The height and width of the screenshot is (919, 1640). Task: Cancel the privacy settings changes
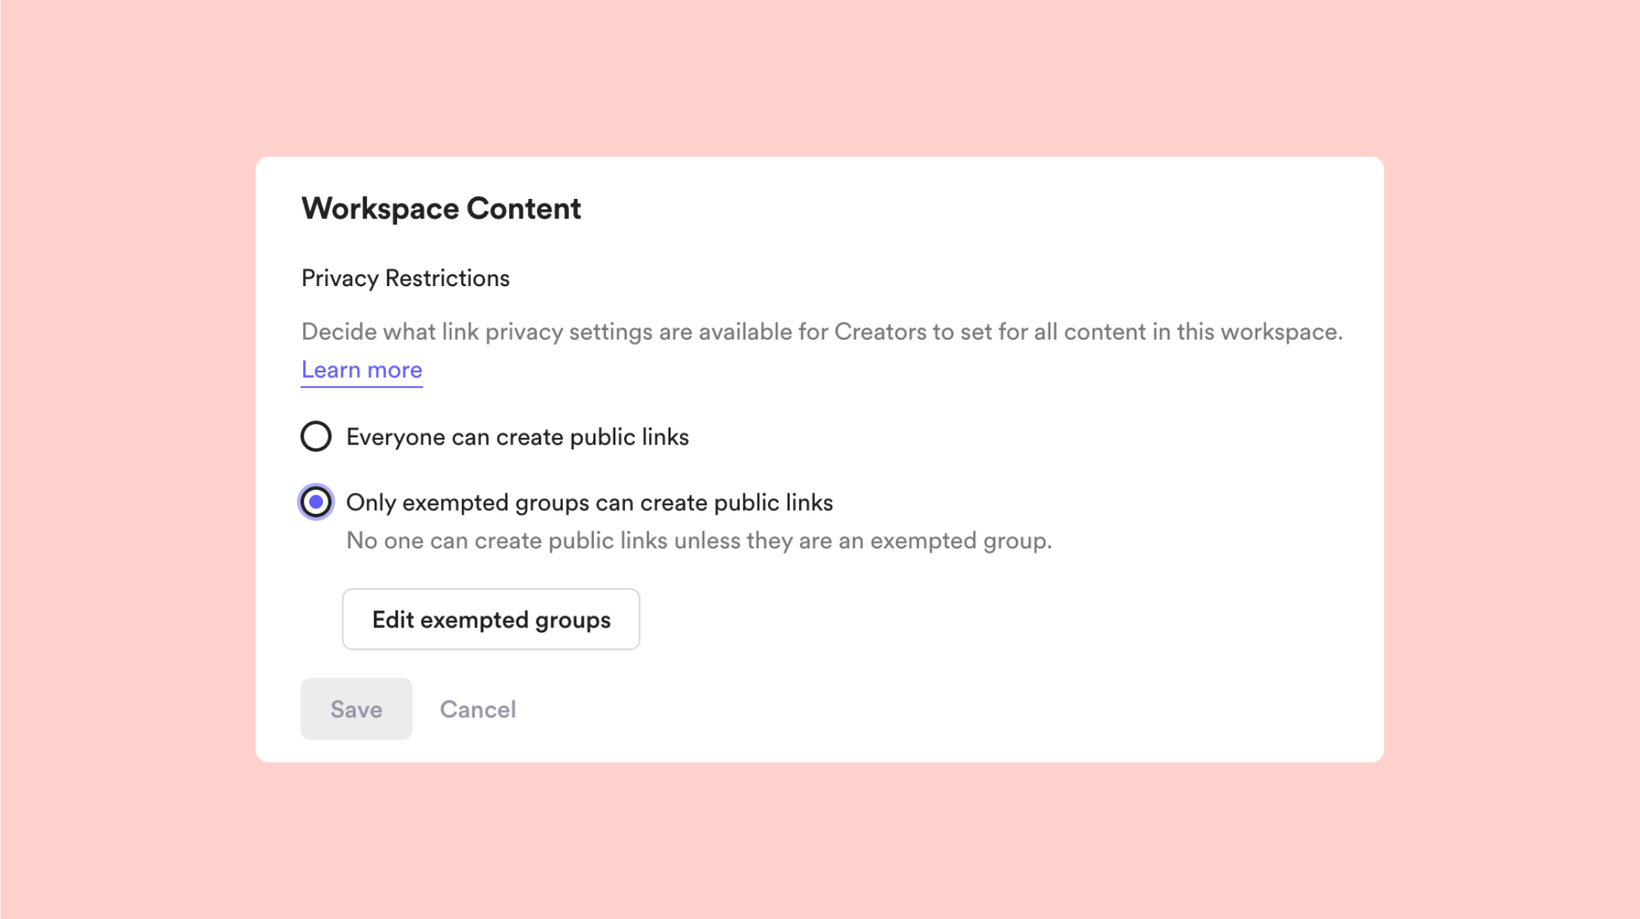click(478, 709)
